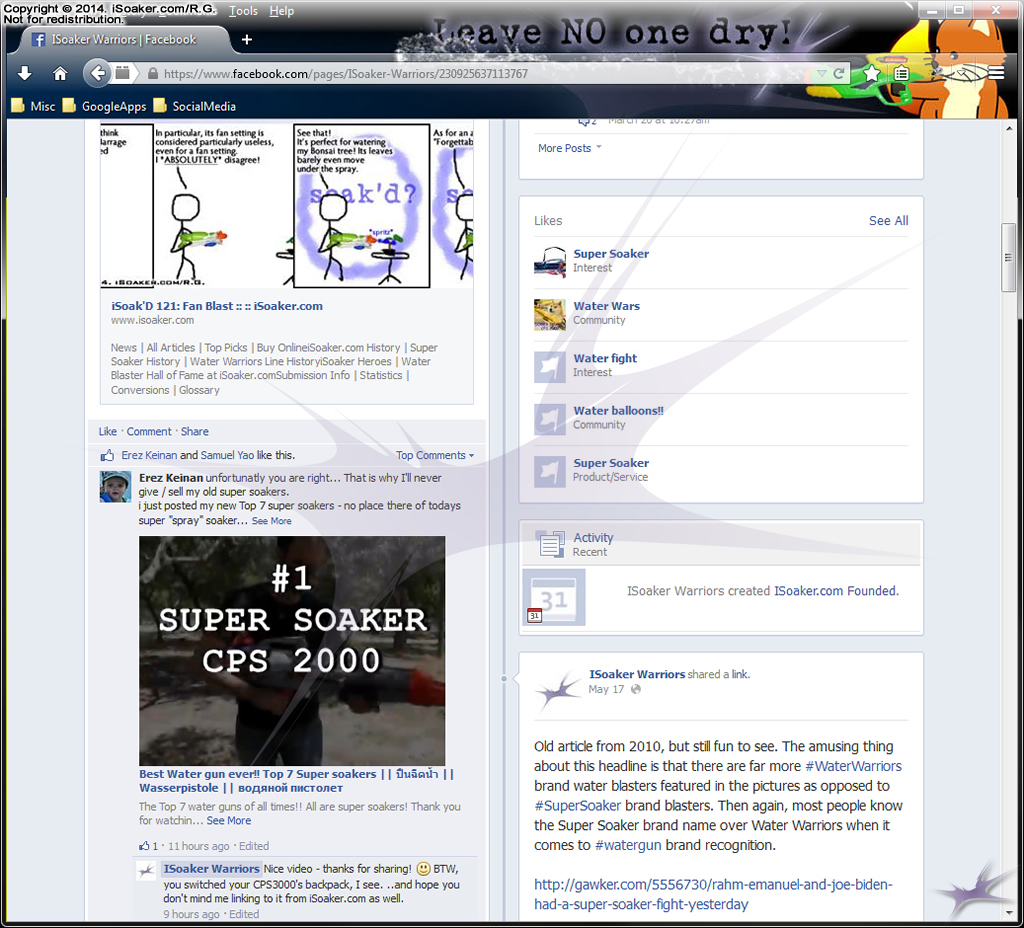This screenshot has width=1024, height=928.
Task: Click the scrollbar up arrow
Action: click(x=1009, y=129)
